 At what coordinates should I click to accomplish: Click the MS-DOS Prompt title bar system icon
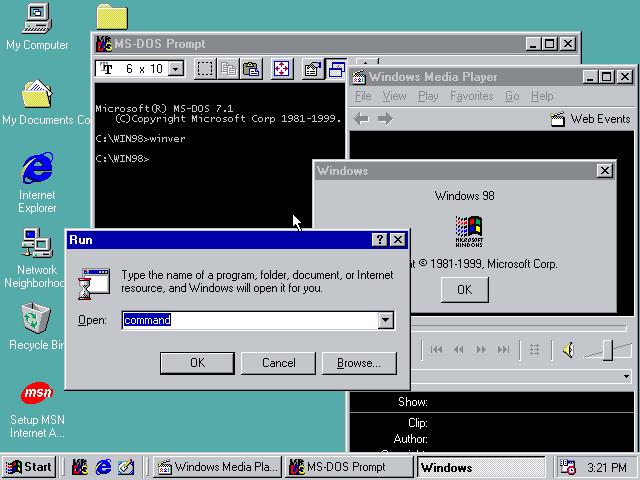point(104,44)
